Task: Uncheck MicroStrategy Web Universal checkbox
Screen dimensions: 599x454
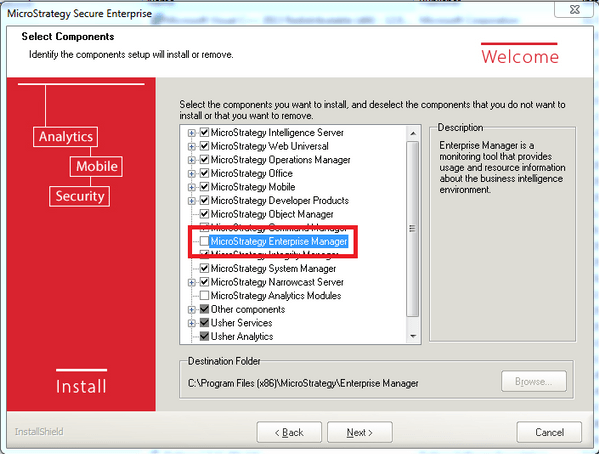Action: click(204, 146)
